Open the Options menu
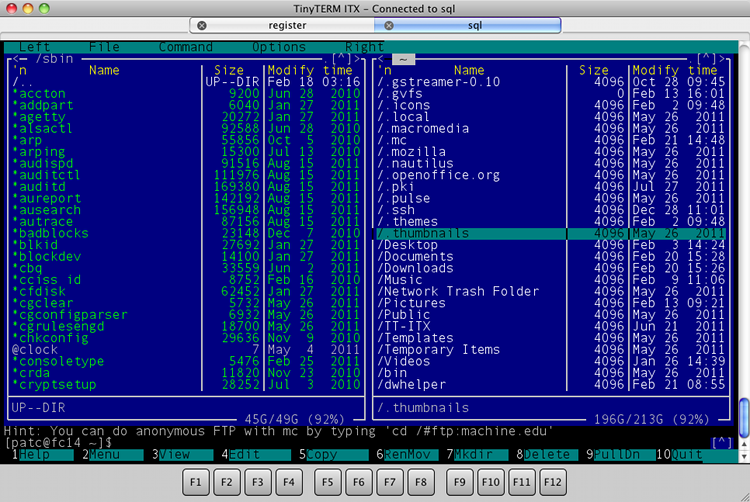Screen dimensions: 750x502 [x=279, y=46]
